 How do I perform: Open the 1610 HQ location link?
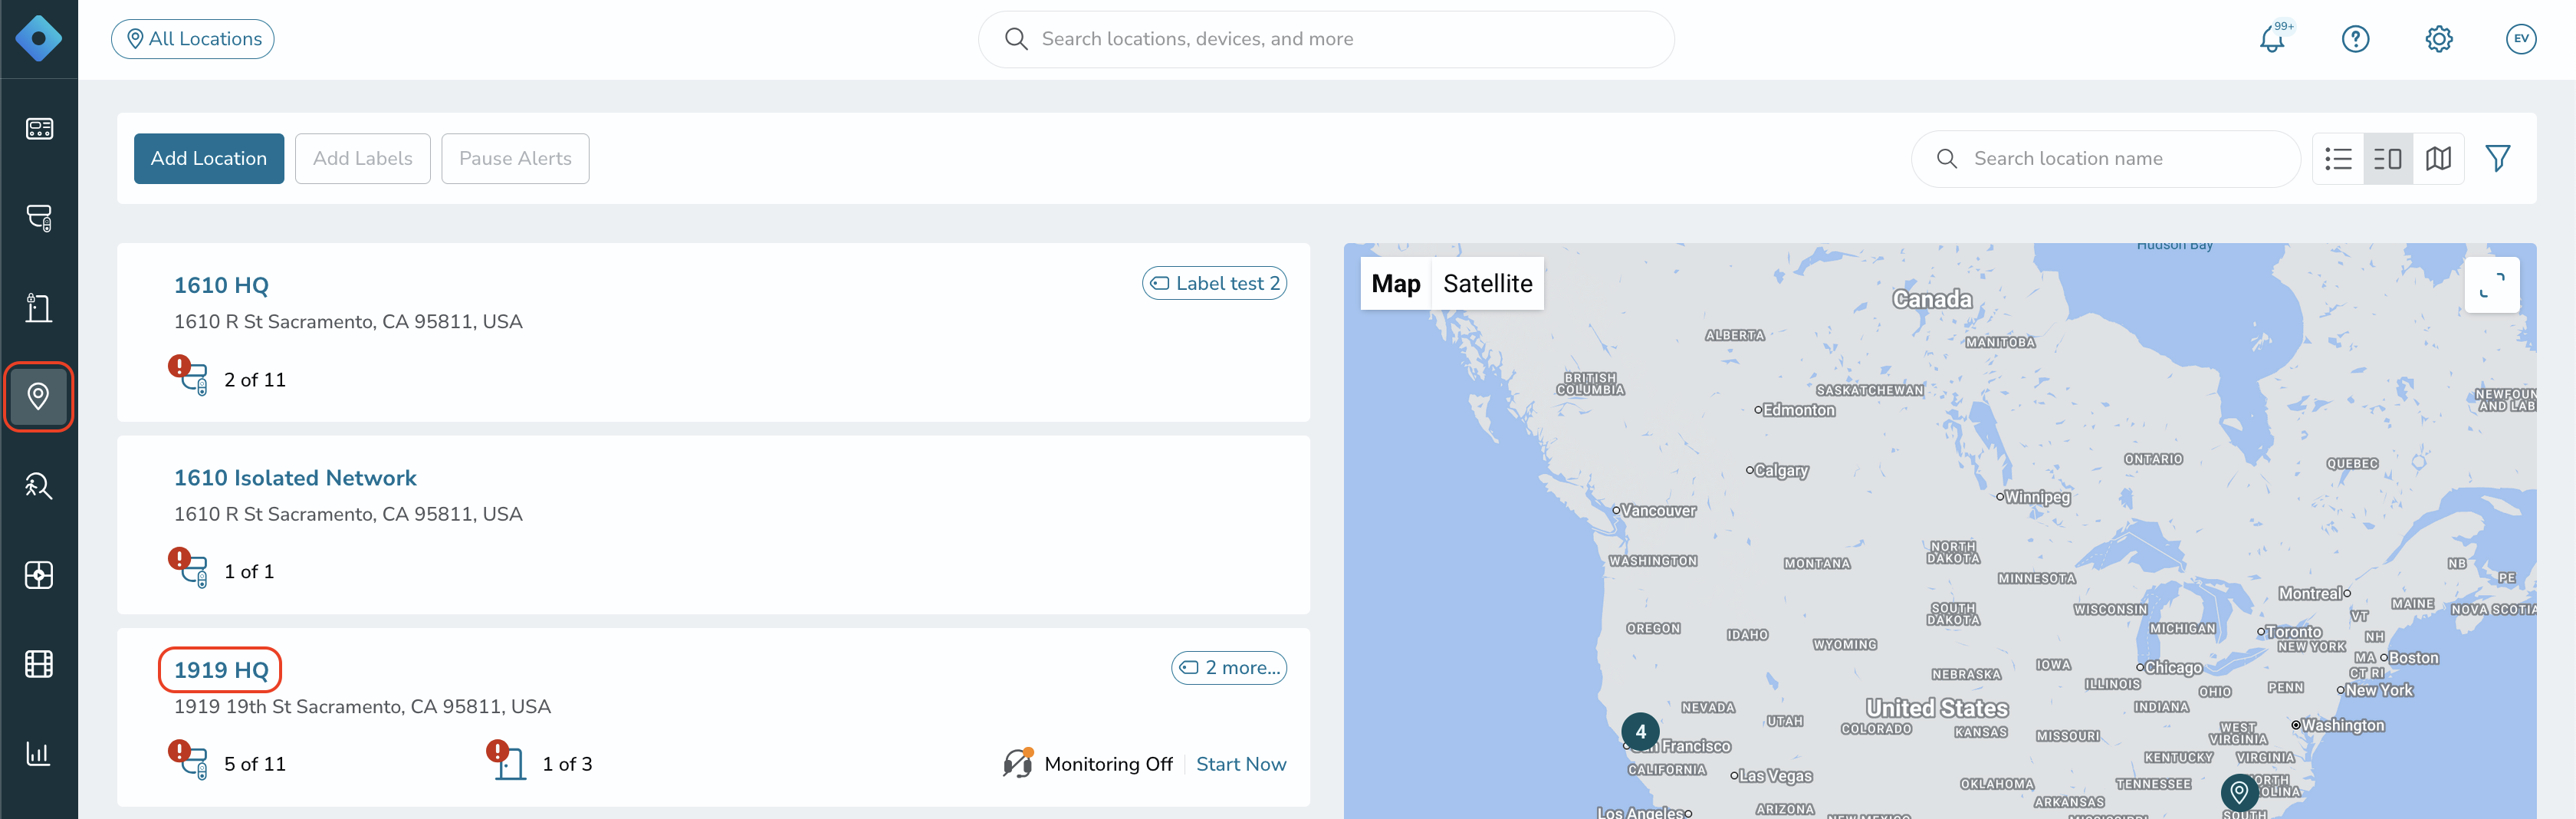coord(221,286)
